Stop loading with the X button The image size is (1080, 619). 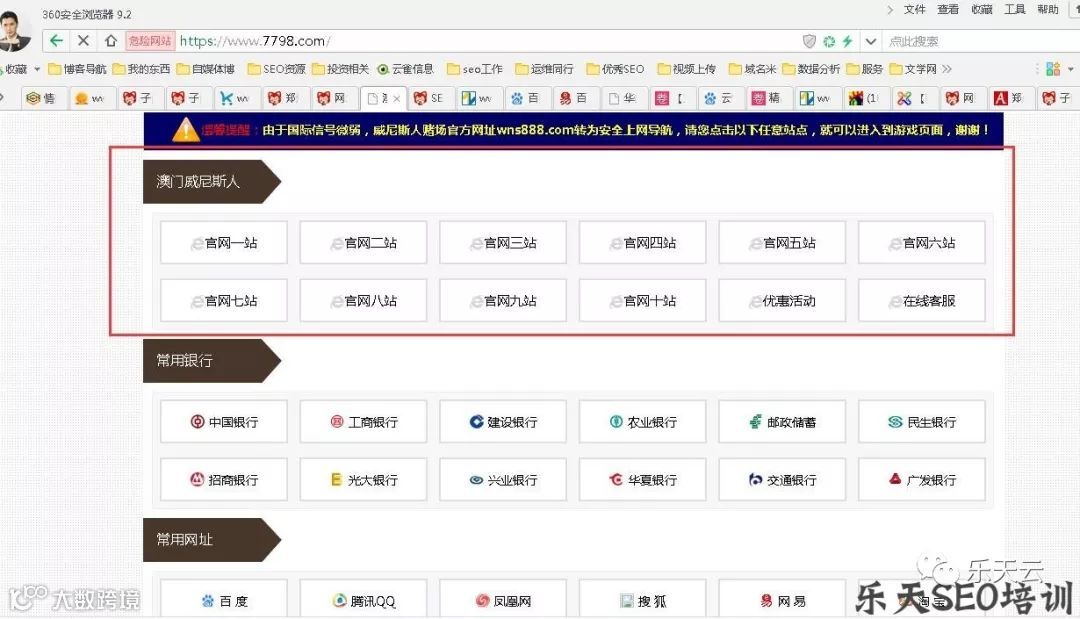[x=83, y=41]
